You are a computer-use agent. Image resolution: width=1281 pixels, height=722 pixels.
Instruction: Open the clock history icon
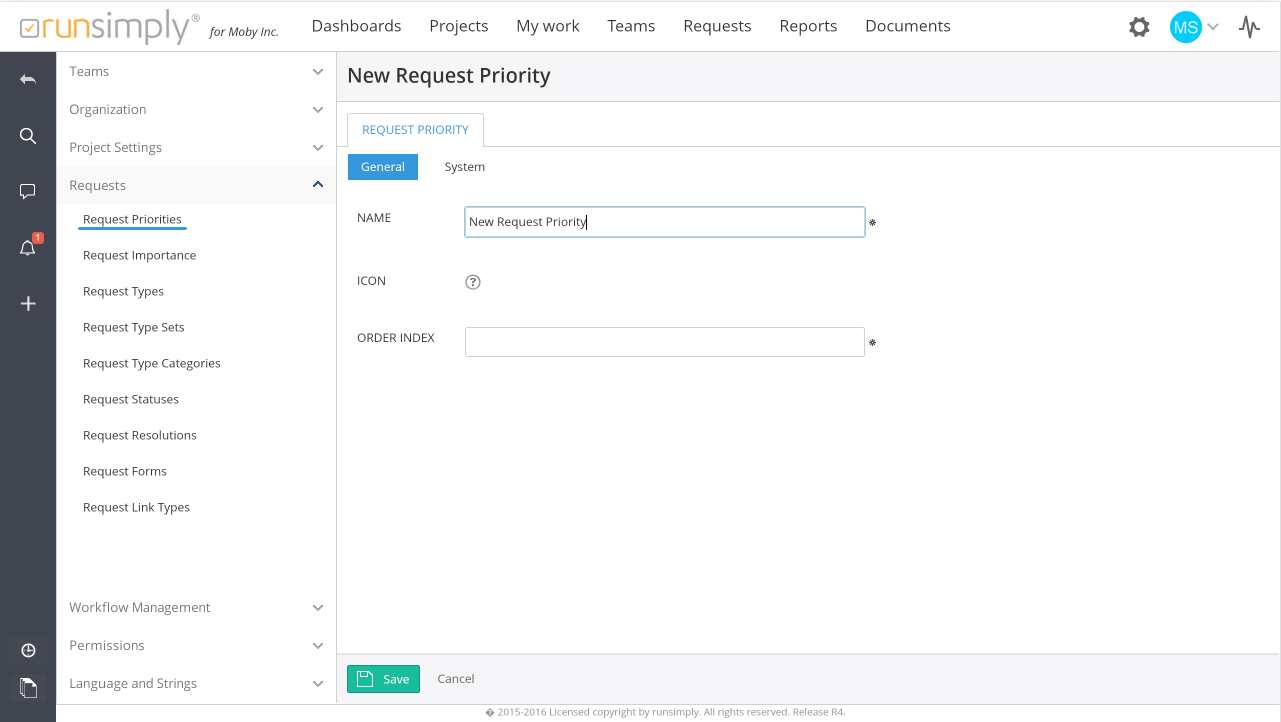(28, 651)
